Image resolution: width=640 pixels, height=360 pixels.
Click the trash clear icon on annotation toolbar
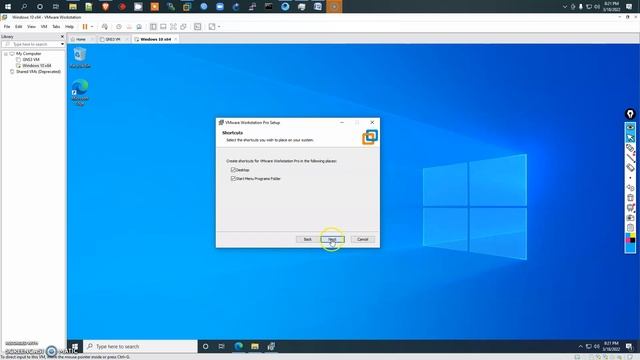630,198
